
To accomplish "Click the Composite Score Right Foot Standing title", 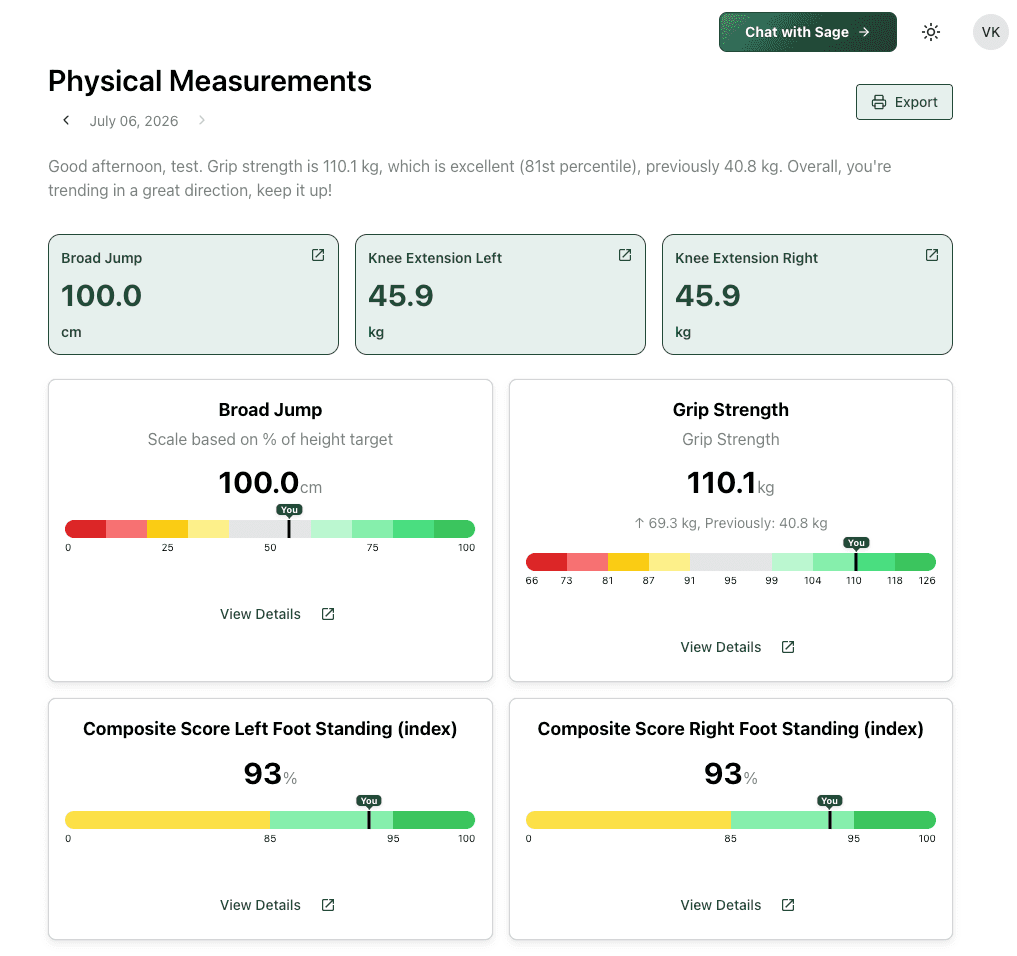I will click(x=730, y=729).
